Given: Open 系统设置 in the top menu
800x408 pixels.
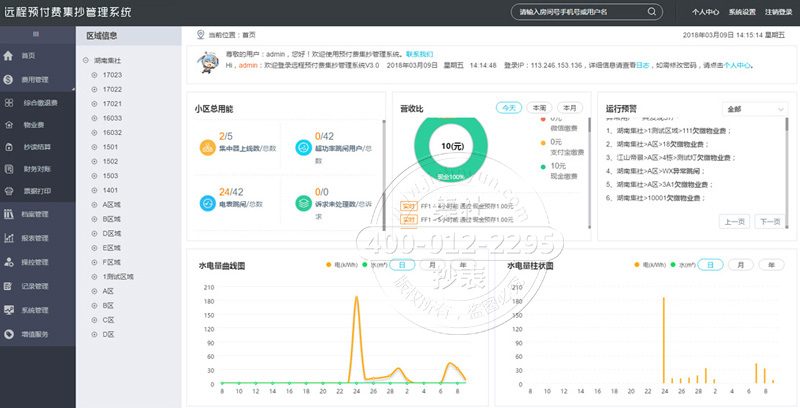Looking at the screenshot, I should 742,13.
